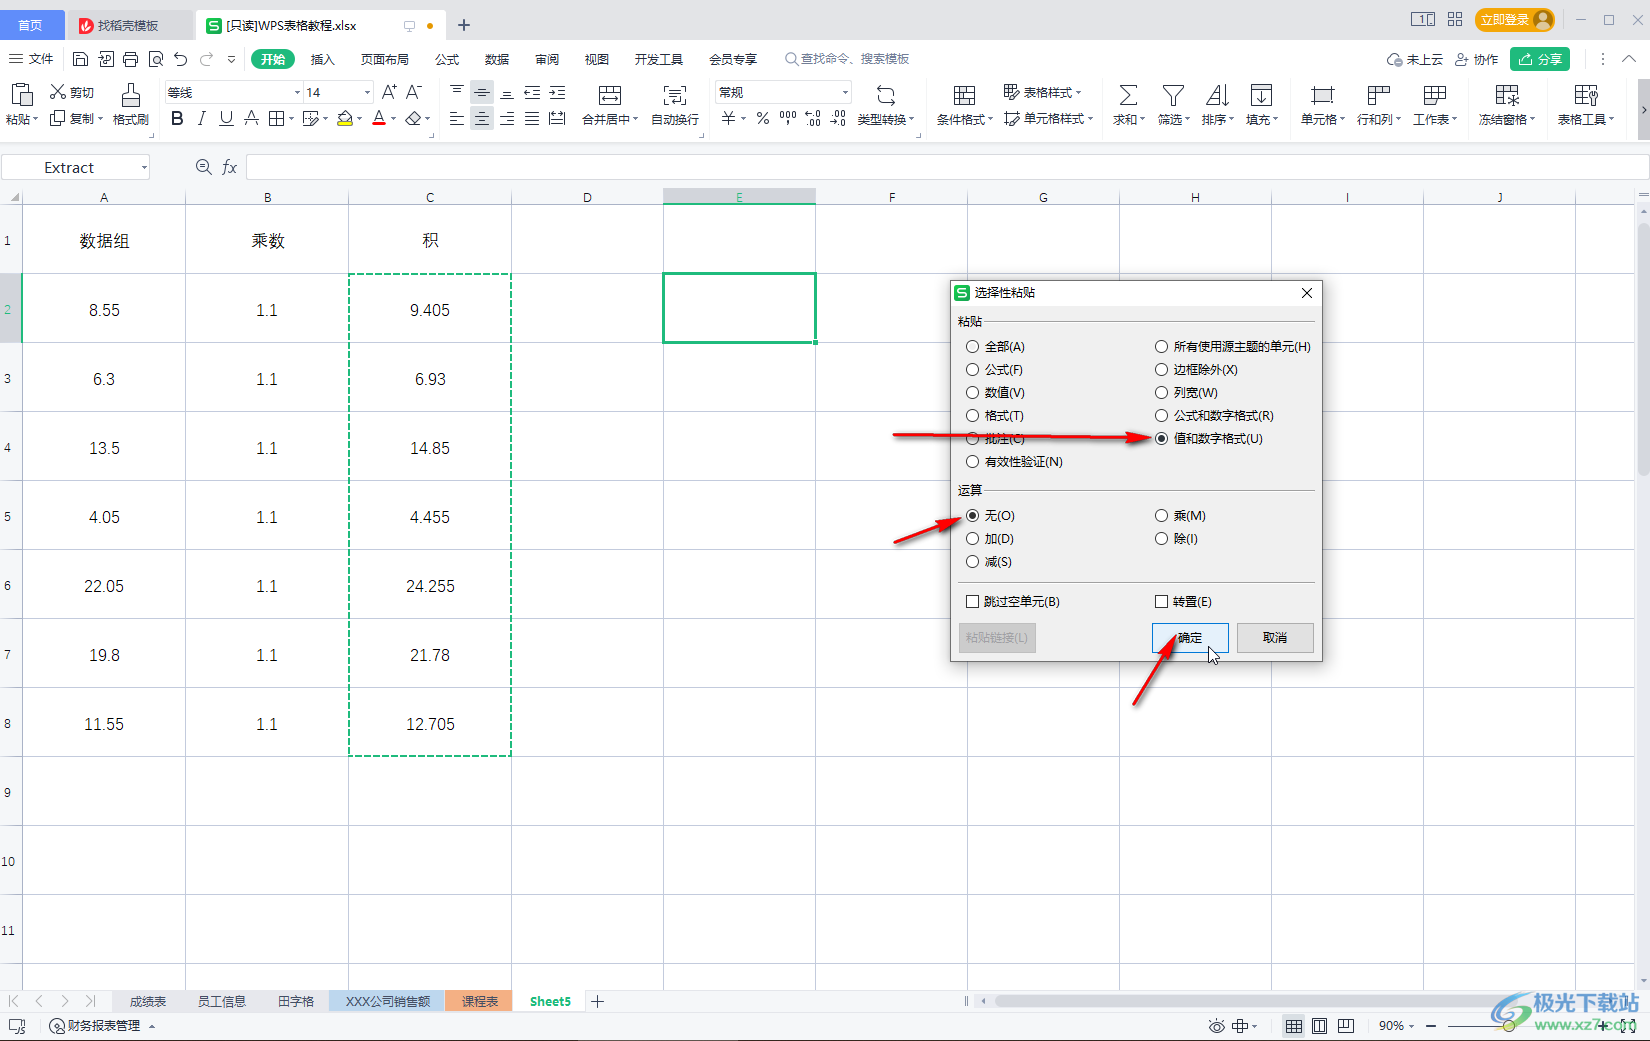Click the Cut scissors icon
Screen dimensions: 1650x1041
[x=58, y=92]
